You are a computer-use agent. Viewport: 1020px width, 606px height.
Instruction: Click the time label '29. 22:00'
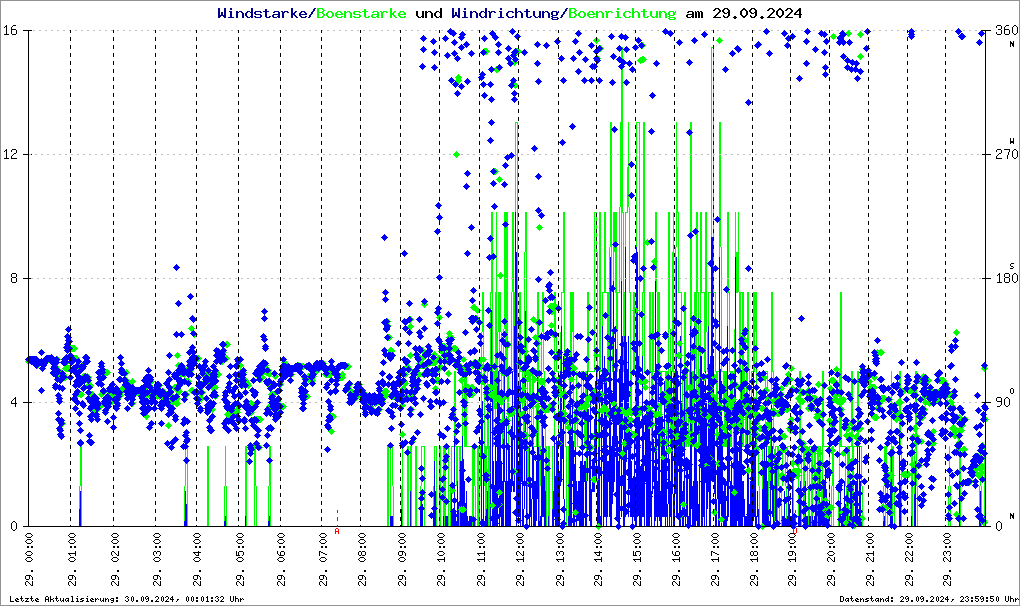pyautogui.click(x=909, y=559)
